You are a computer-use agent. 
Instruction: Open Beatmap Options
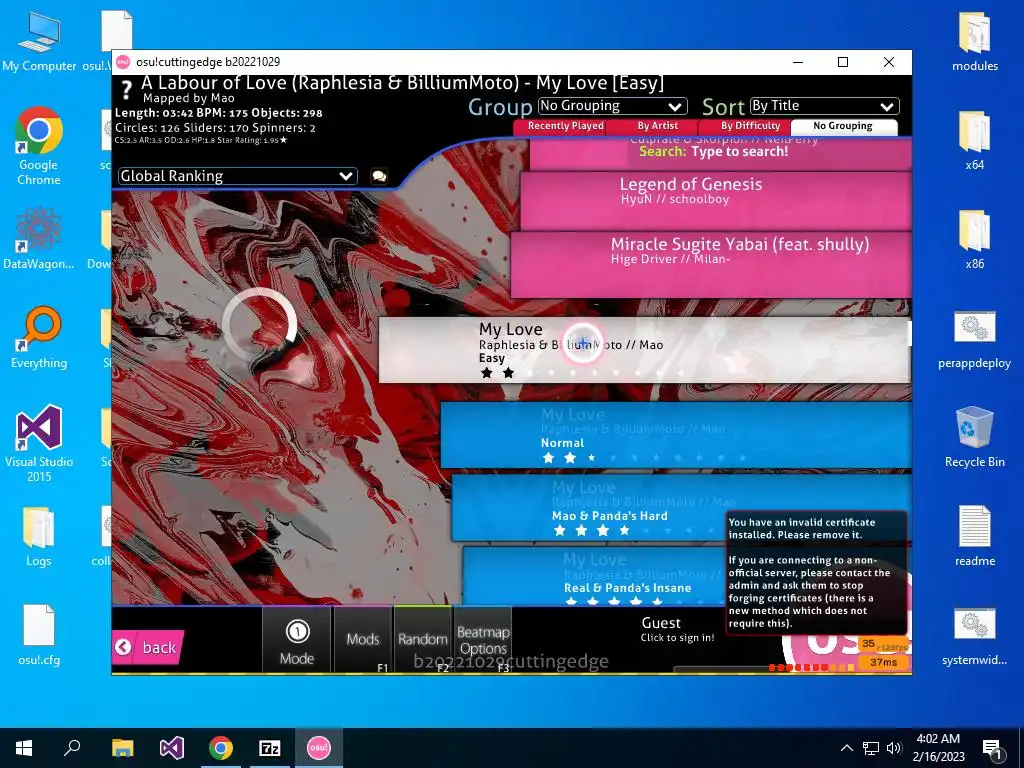click(x=483, y=640)
